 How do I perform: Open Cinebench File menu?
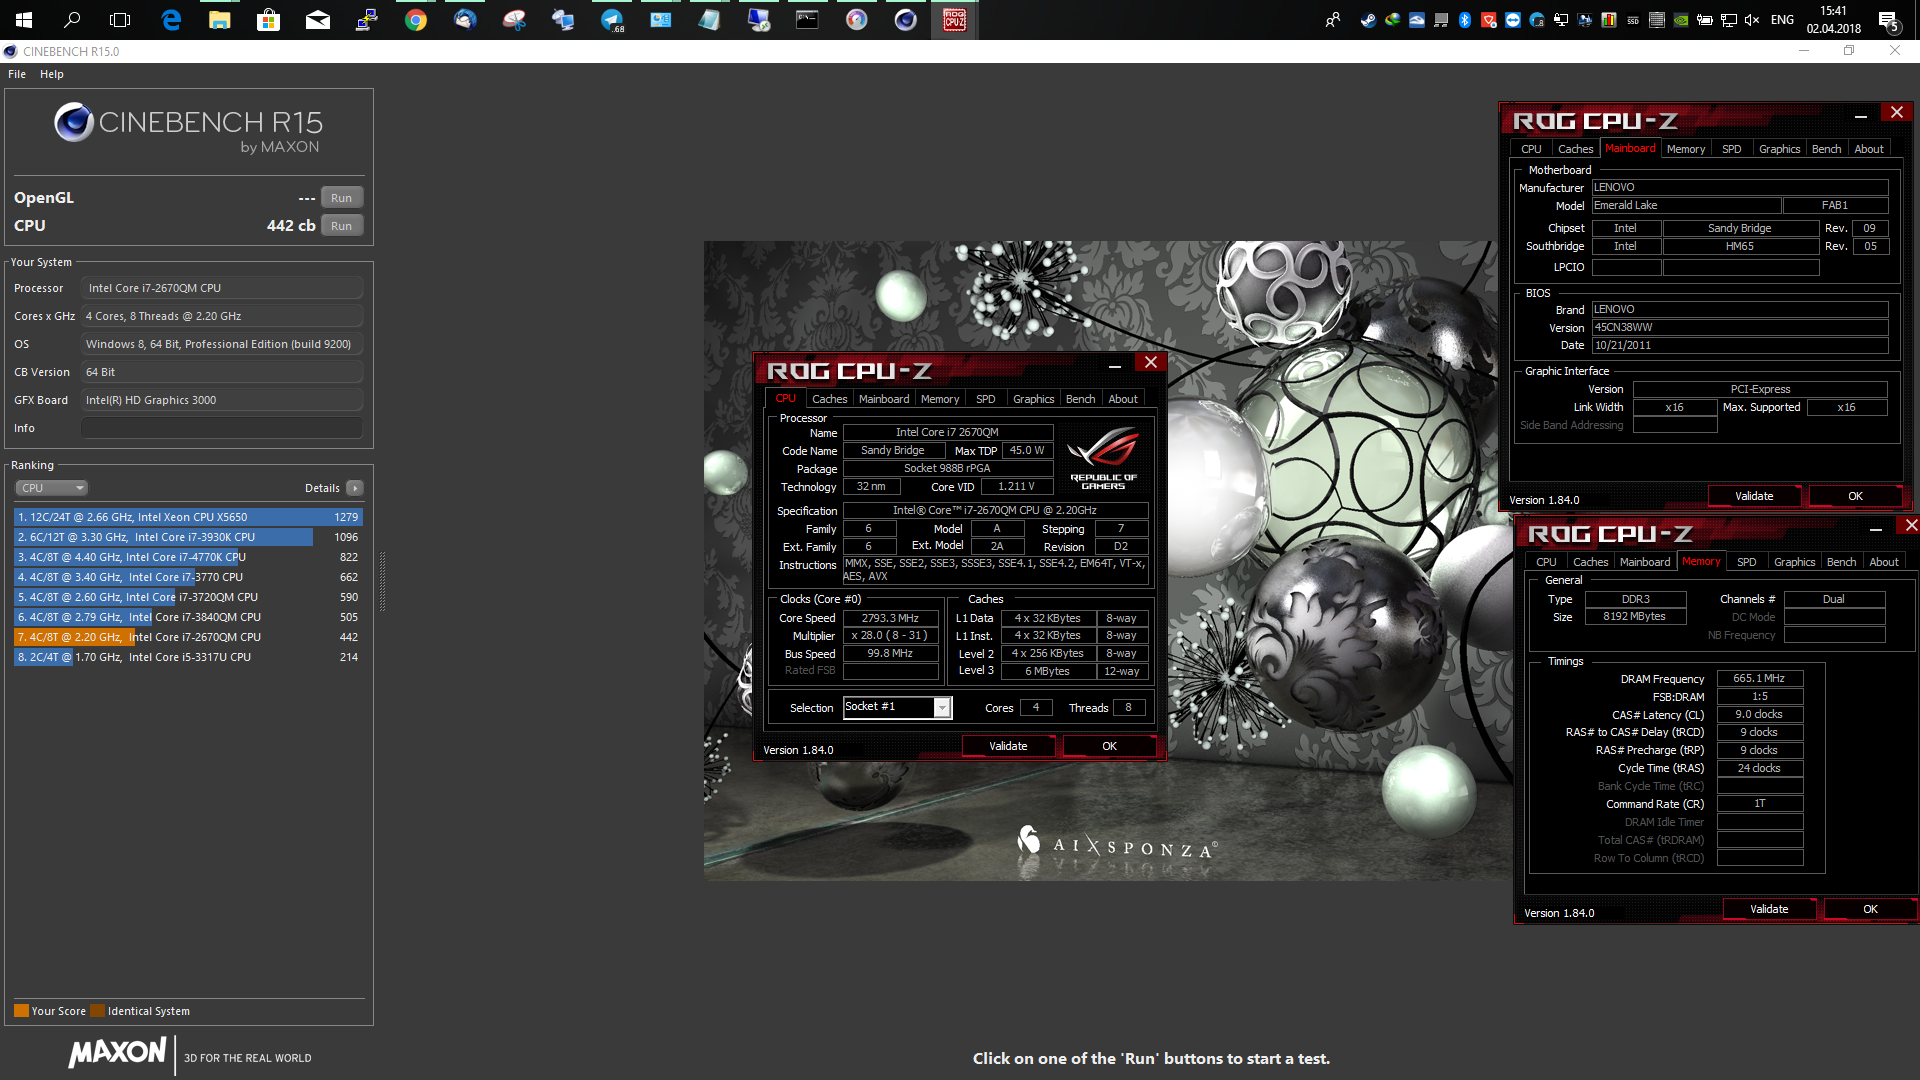click(x=17, y=74)
